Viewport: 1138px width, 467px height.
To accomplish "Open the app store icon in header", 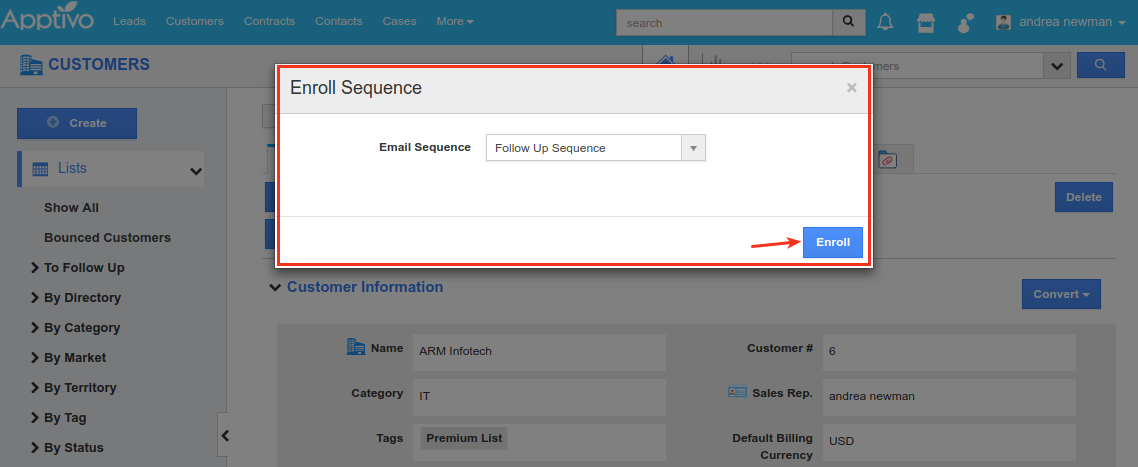I will [926, 22].
